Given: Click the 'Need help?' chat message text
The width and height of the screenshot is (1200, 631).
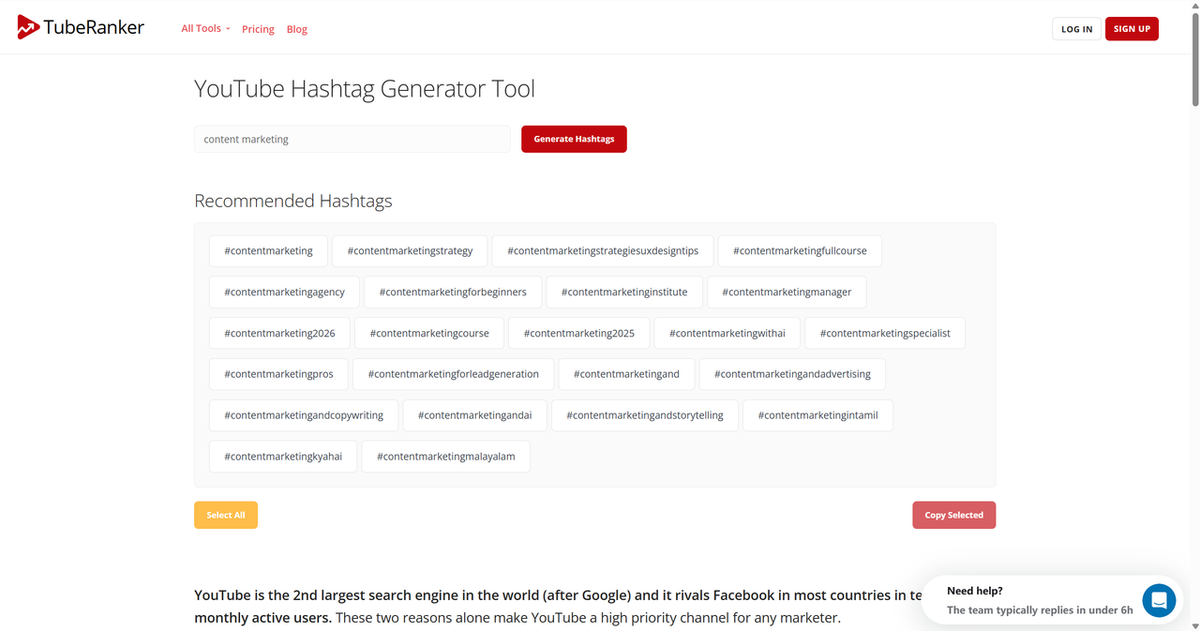Looking at the screenshot, I should 975,591.
